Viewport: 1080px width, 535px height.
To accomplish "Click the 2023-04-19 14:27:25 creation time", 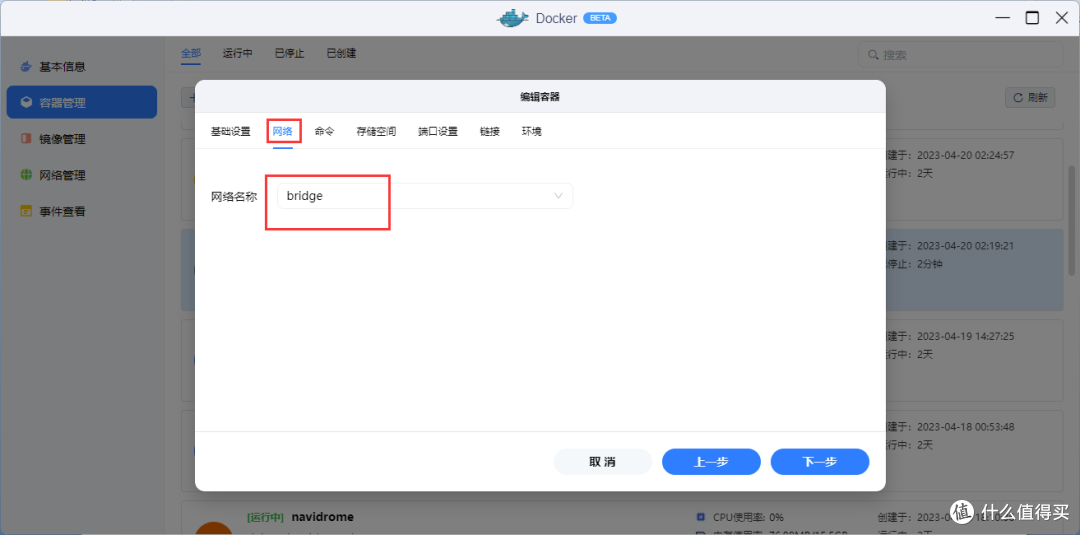I will [966, 337].
